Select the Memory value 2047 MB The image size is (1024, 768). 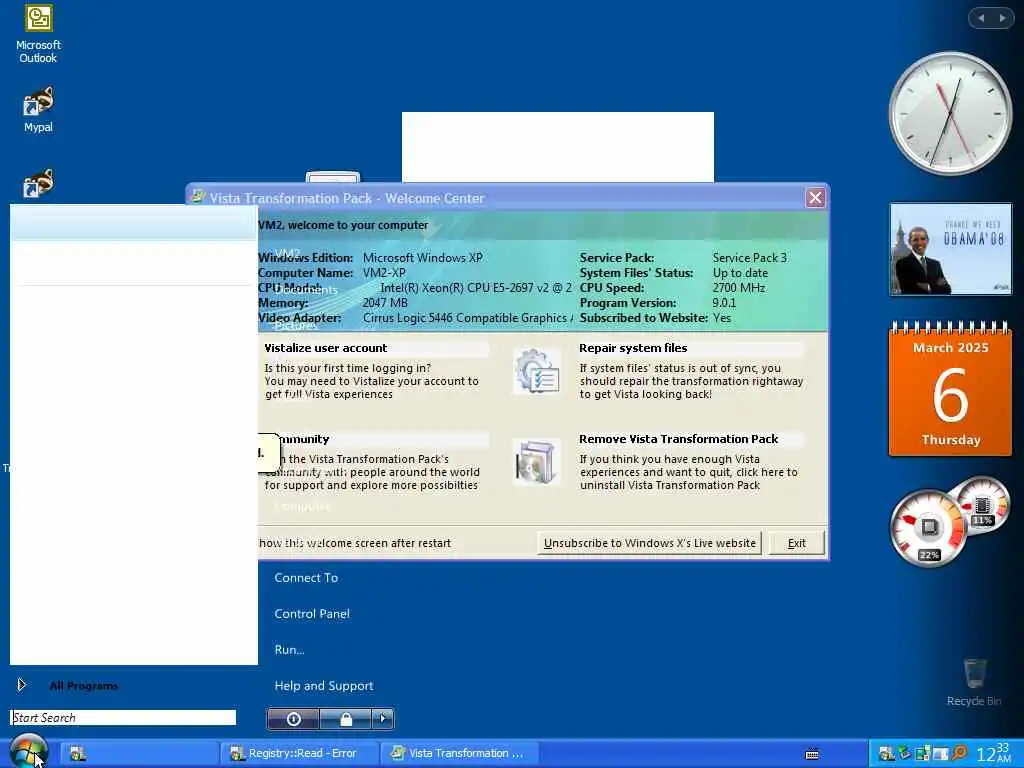coord(385,303)
